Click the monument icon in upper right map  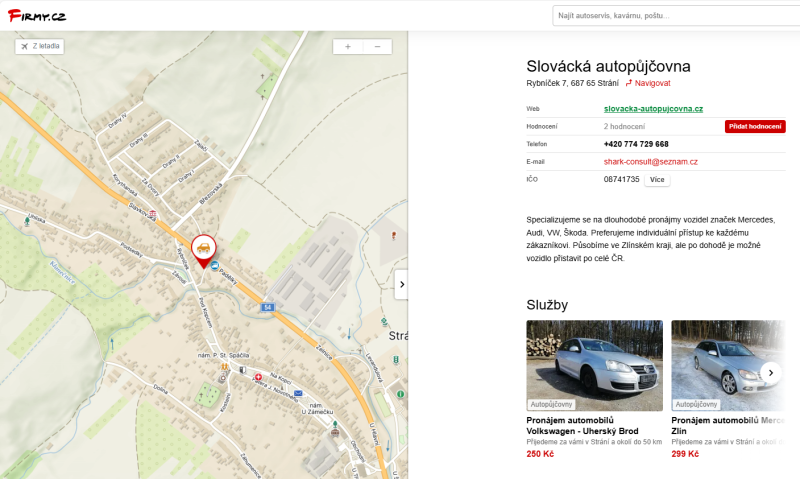(394, 236)
